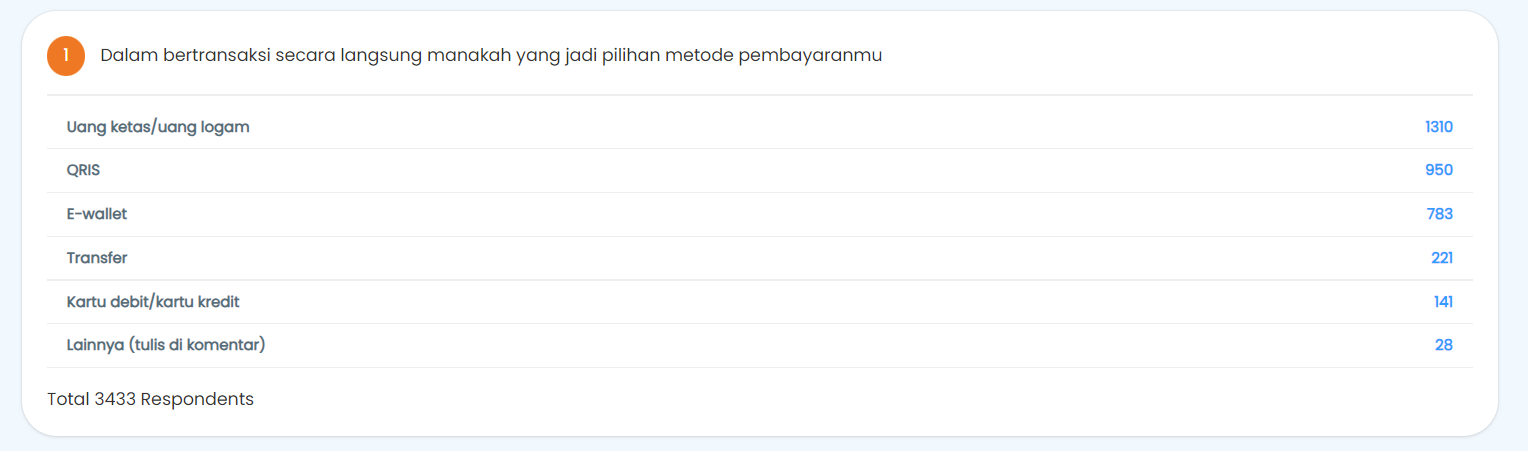Pick the Transfer option label
Image resolution: width=1528 pixels, height=451 pixels.
[97, 258]
